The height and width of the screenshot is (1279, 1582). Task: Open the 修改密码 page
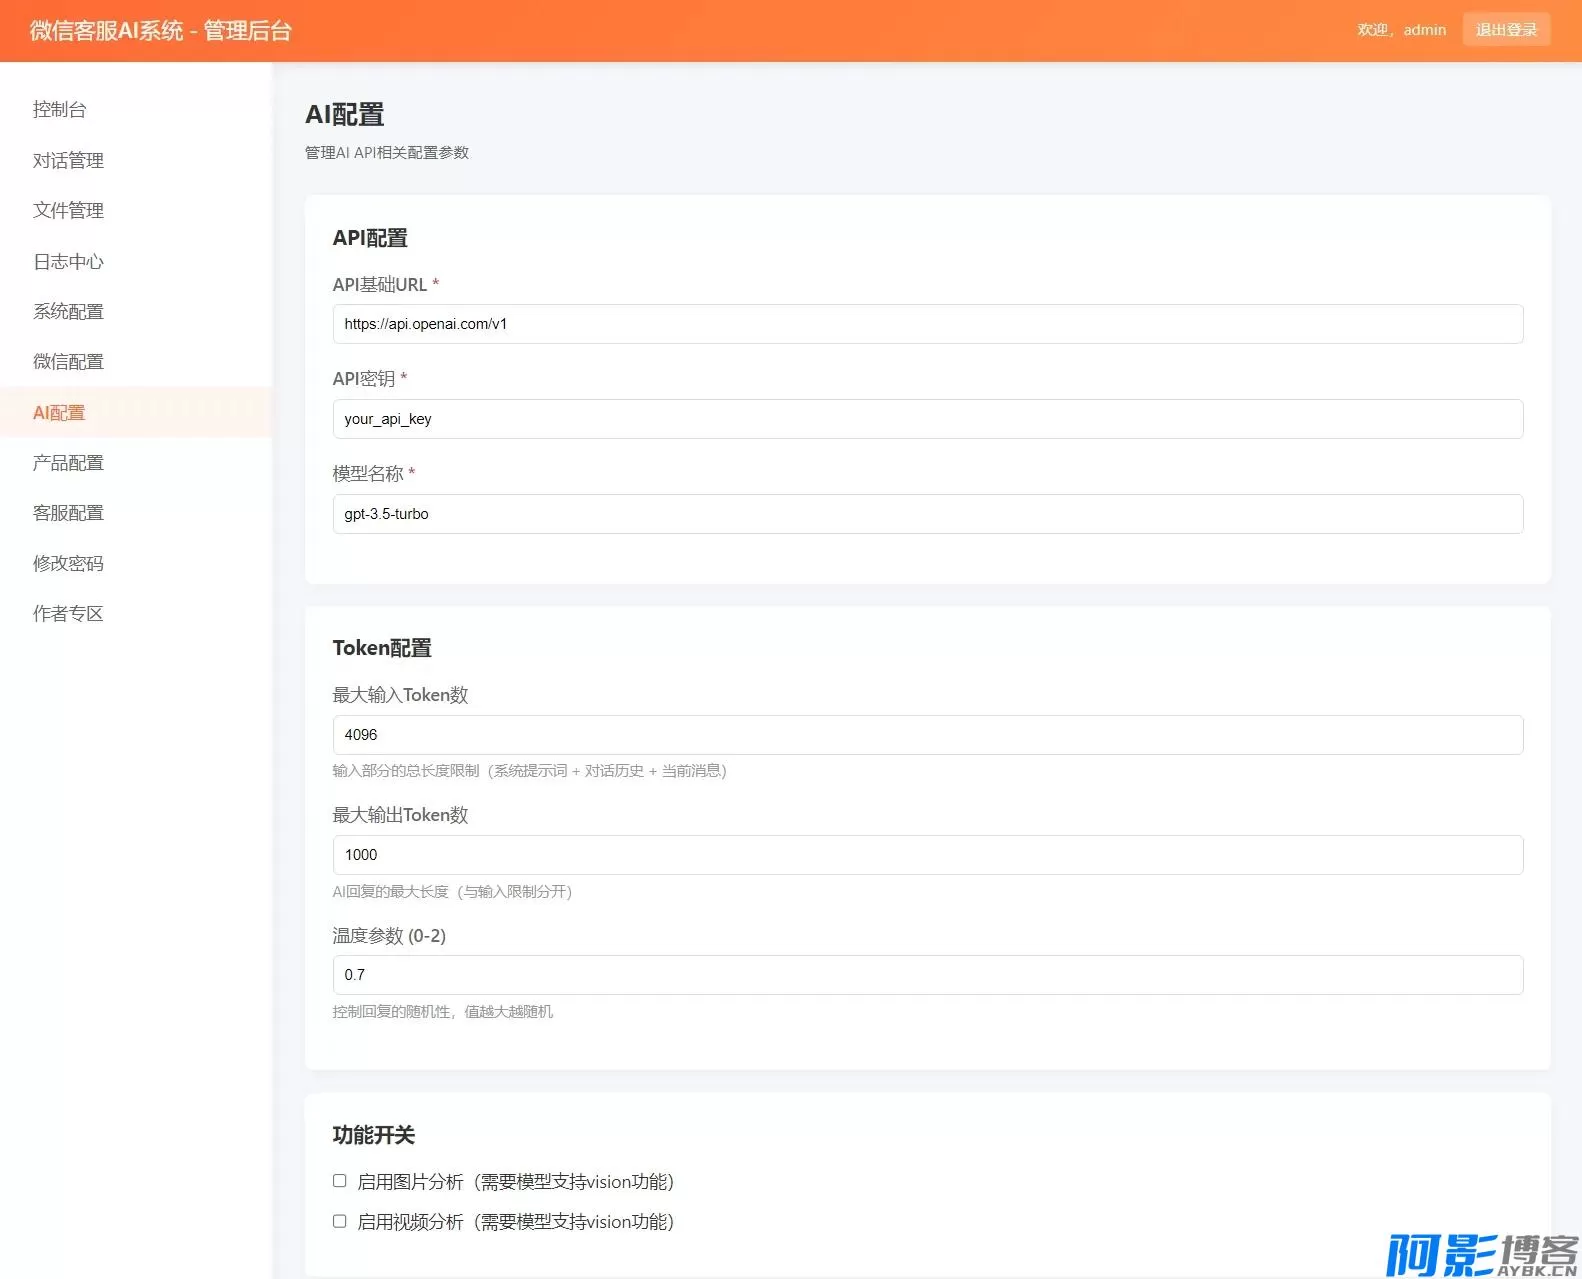(x=68, y=563)
